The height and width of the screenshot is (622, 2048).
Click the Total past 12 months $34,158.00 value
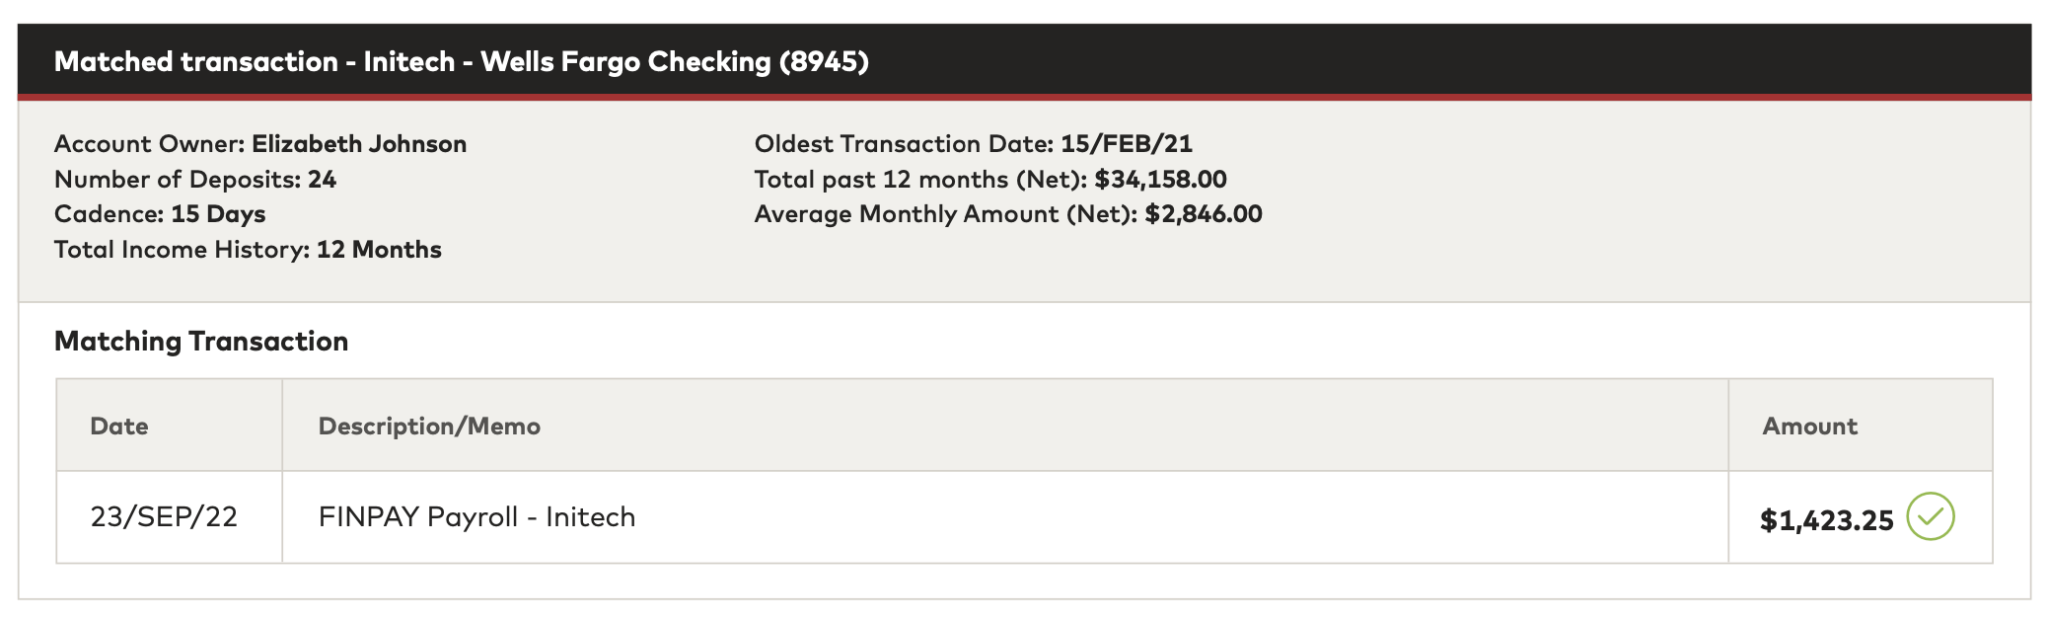[1160, 180]
